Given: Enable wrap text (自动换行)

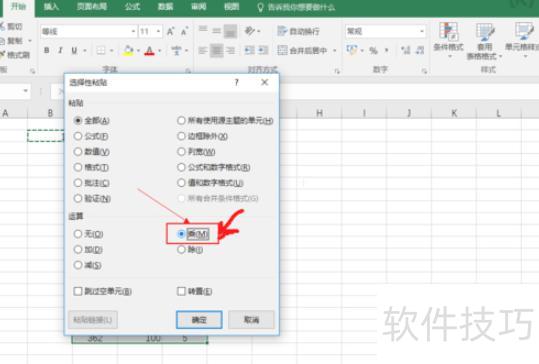Looking at the screenshot, I should (298, 31).
